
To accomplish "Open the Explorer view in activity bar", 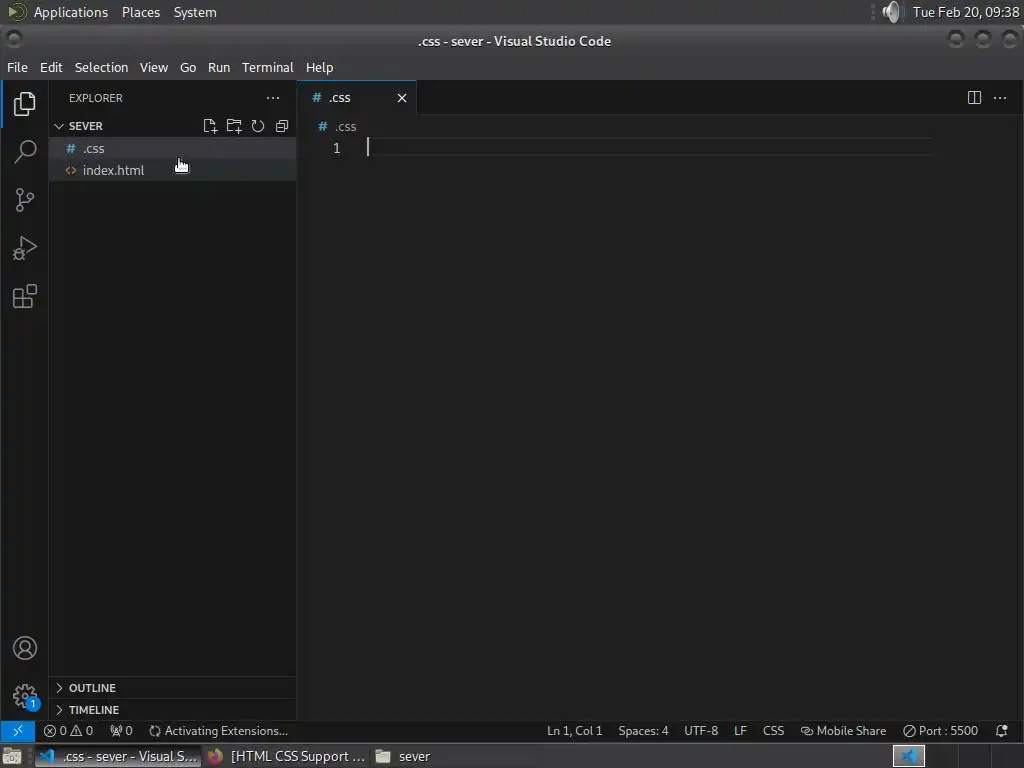I will [24, 104].
